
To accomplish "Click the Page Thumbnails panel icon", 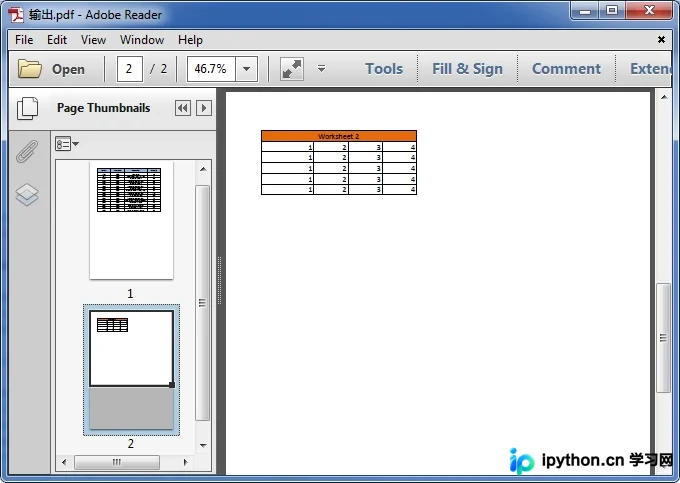I will [x=27, y=108].
